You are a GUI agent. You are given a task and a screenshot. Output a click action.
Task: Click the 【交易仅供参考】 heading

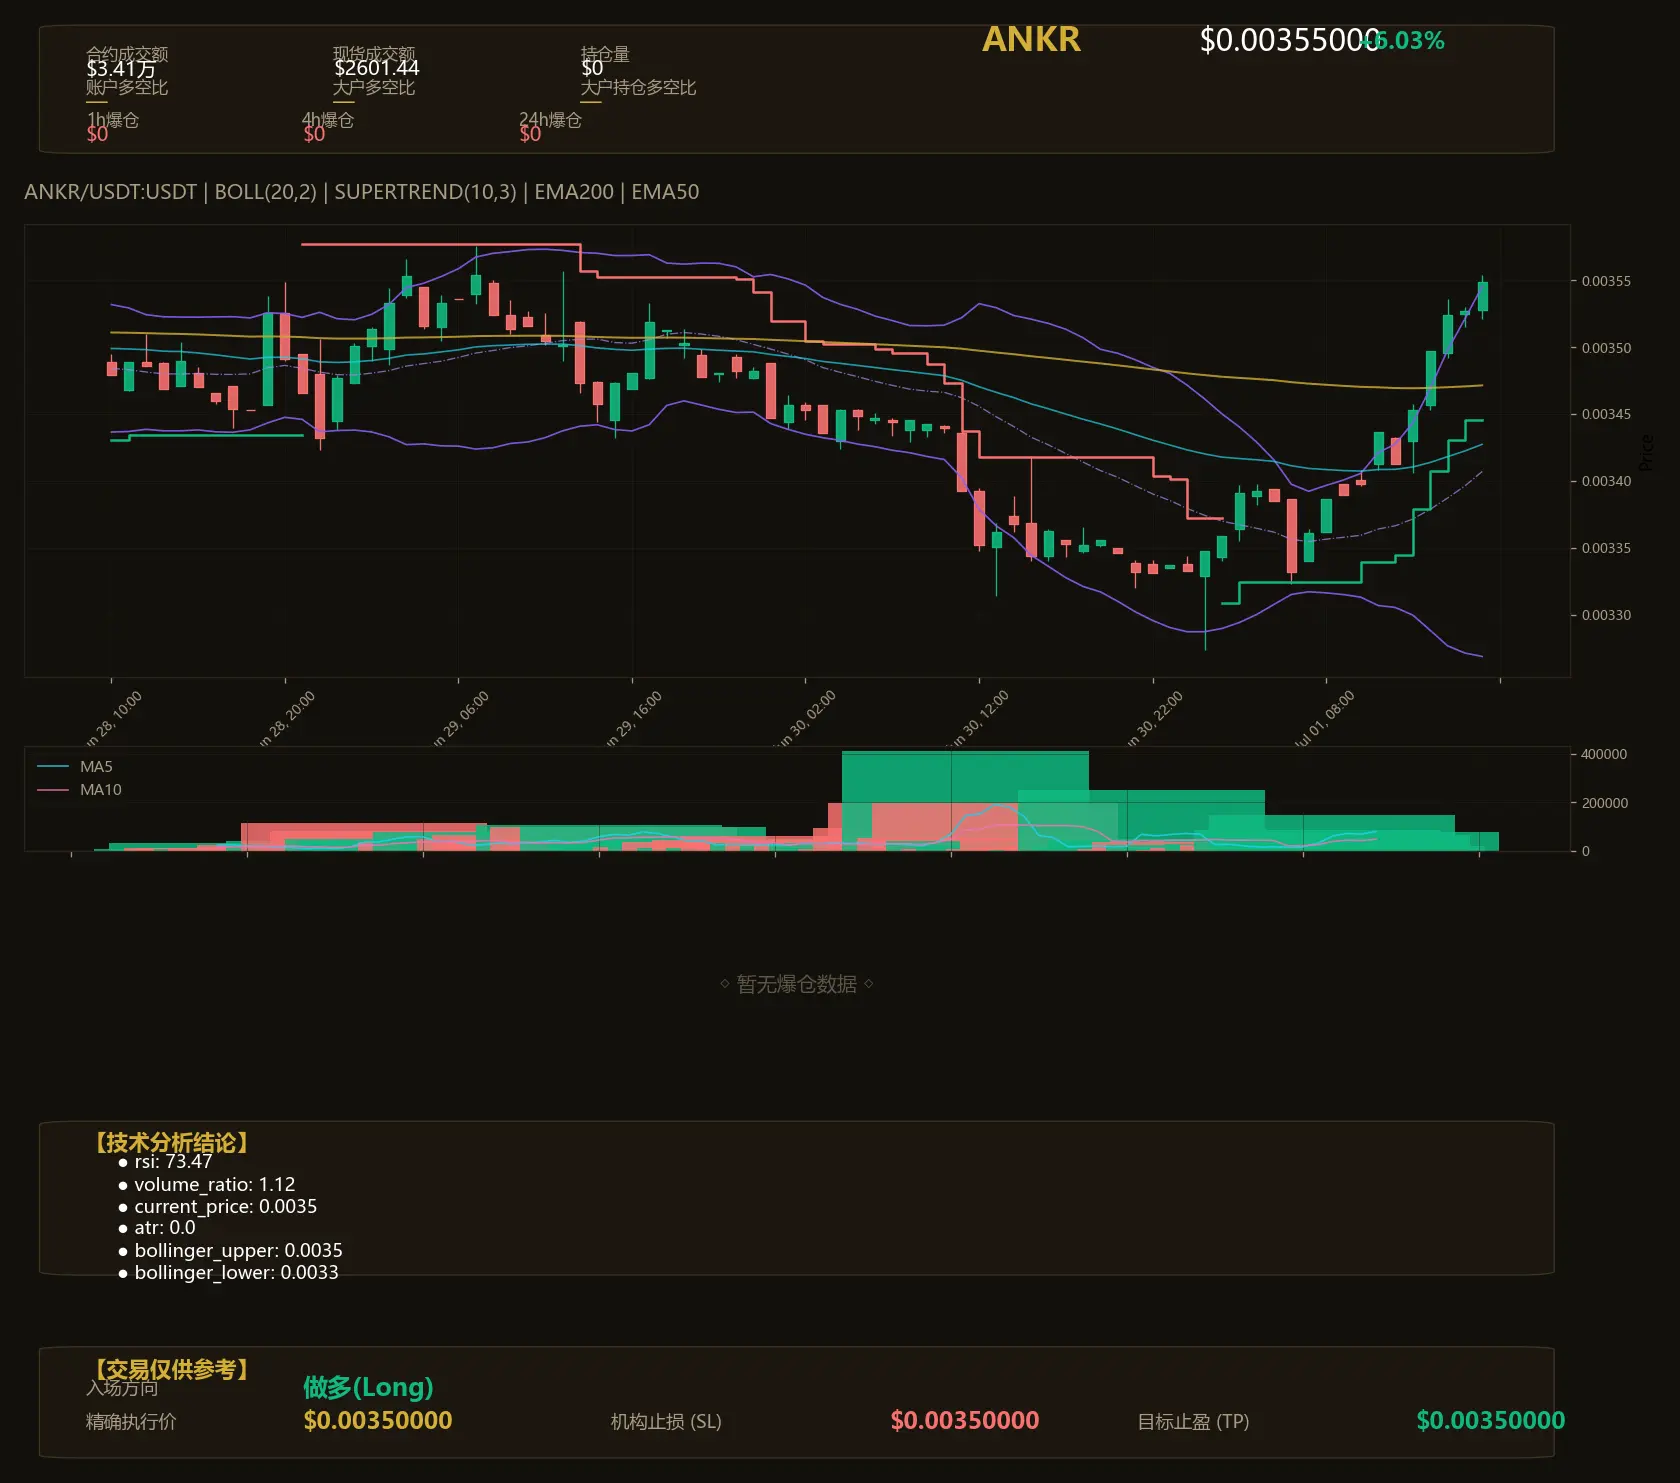click(170, 1369)
